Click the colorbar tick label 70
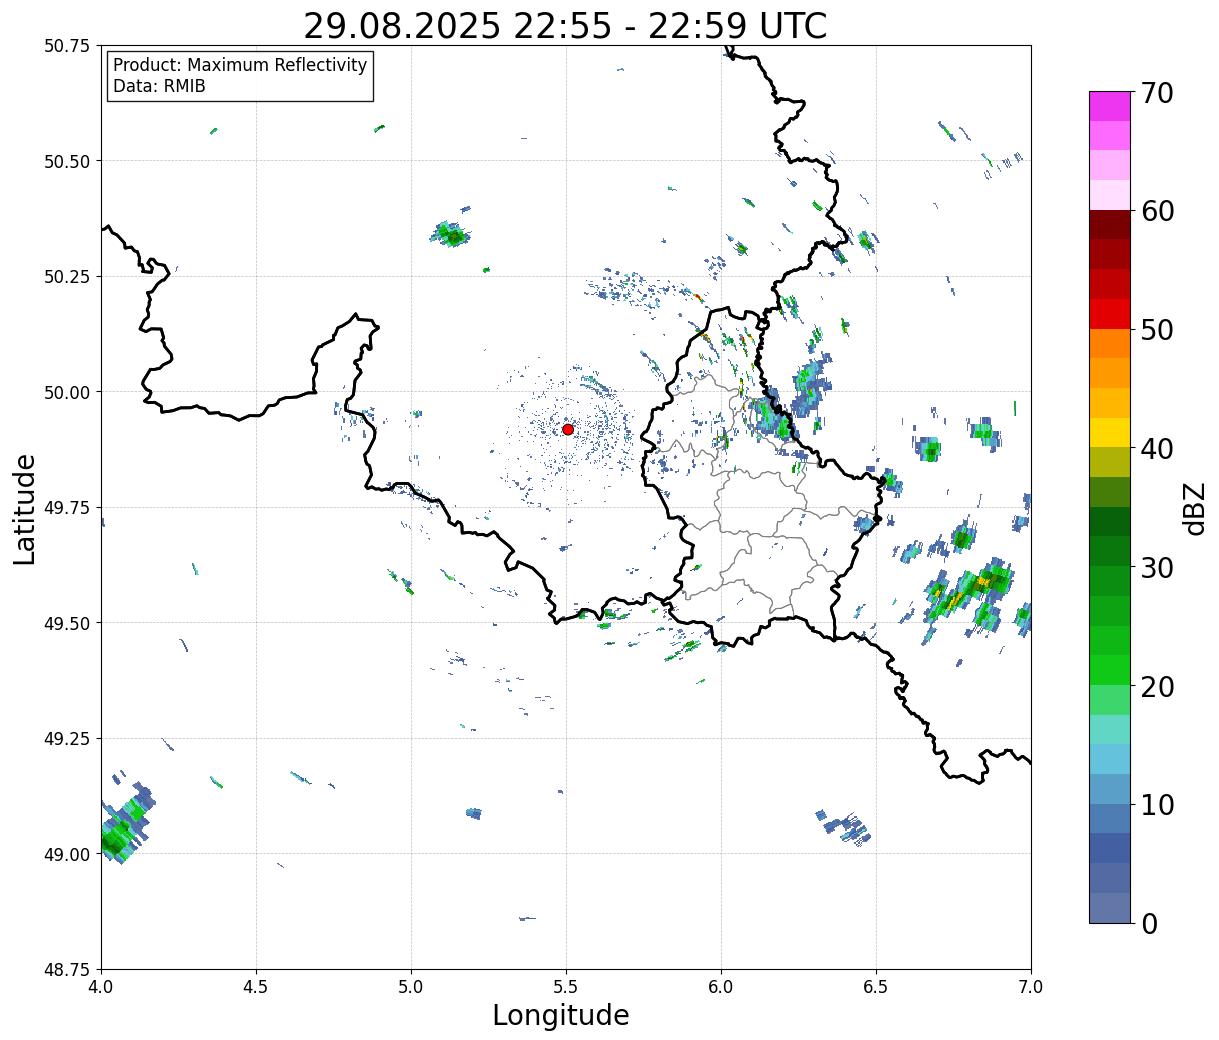 coord(1157,93)
